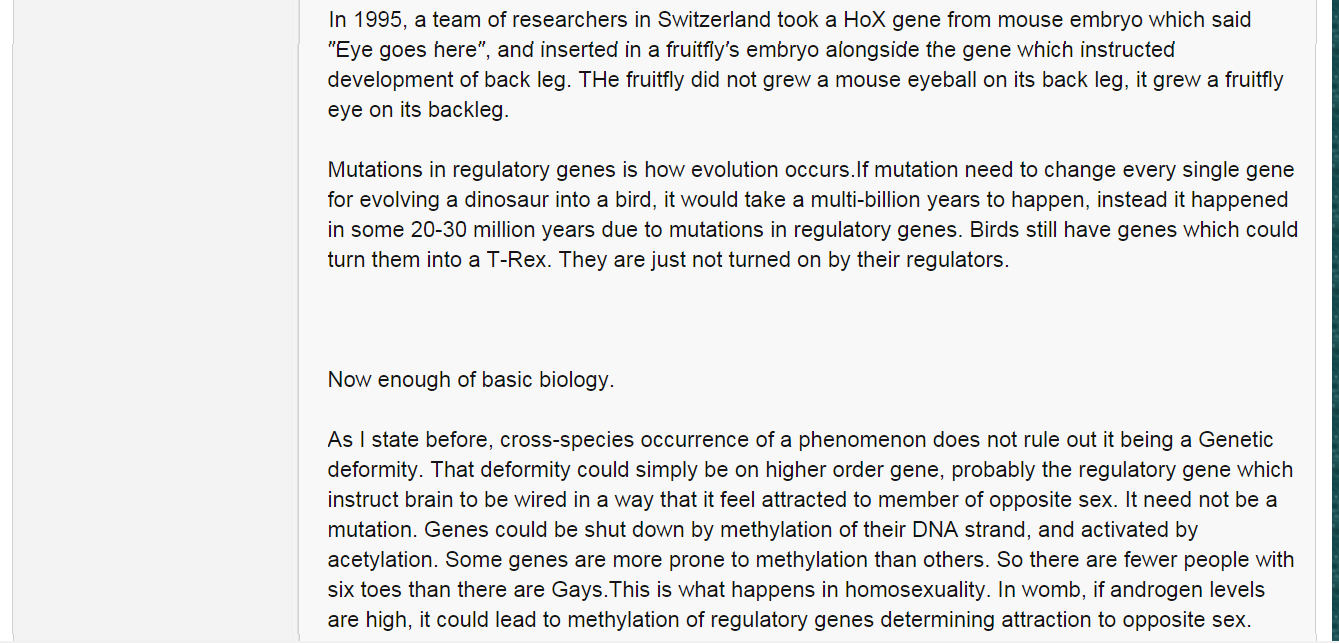Click the year "1995" in the first paragraph
This screenshot has height=643, width=1339.
(375, 20)
